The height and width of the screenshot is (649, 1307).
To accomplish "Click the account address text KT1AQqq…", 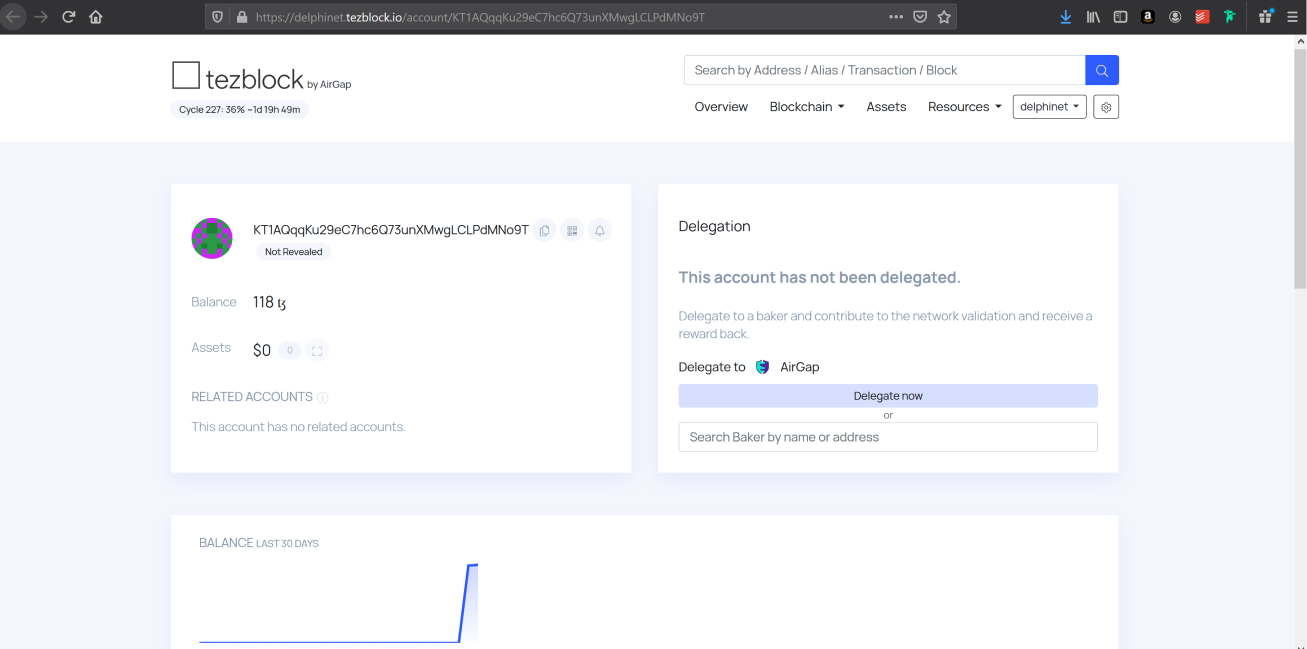I will point(391,230).
